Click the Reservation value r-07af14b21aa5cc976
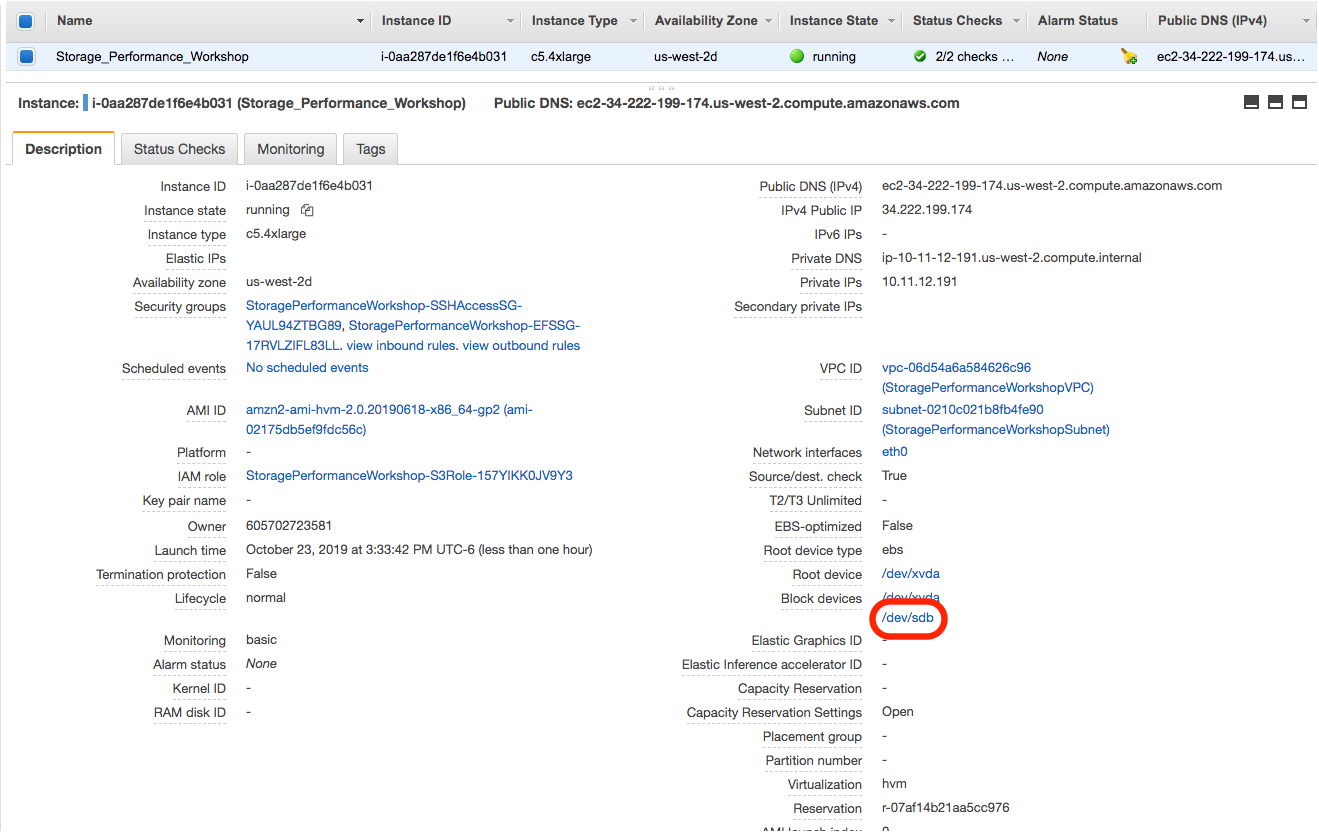This screenshot has width=1319, height=832. [946, 808]
